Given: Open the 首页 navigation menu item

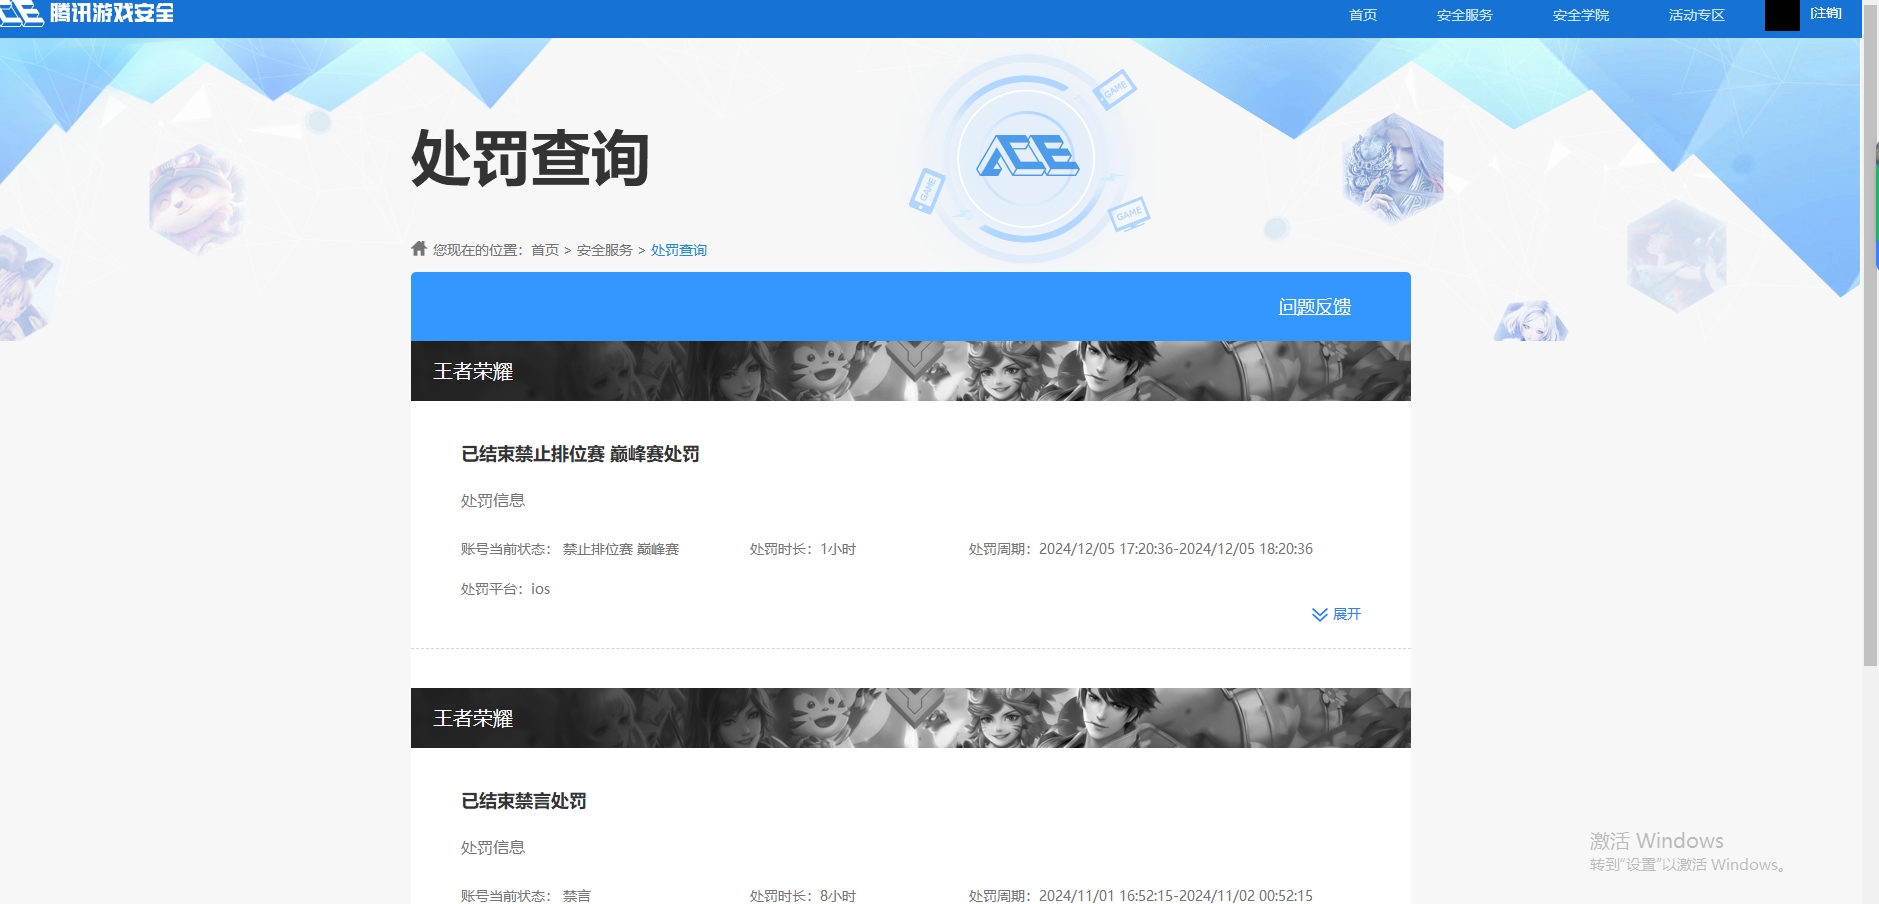Looking at the screenshot, I should (1363, 15).
